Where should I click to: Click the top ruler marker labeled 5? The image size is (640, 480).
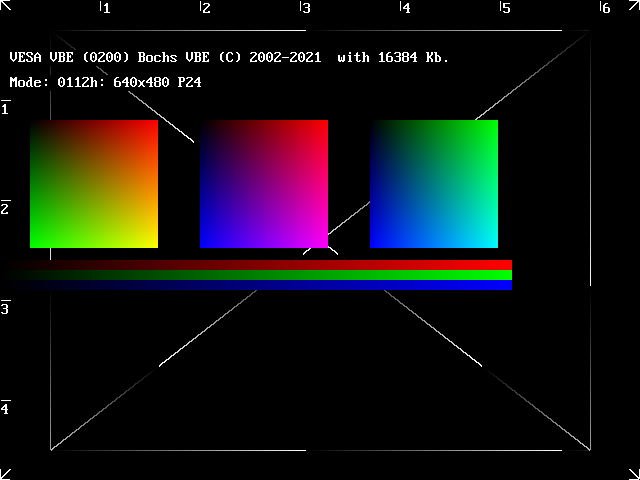[x=505, y=8]
